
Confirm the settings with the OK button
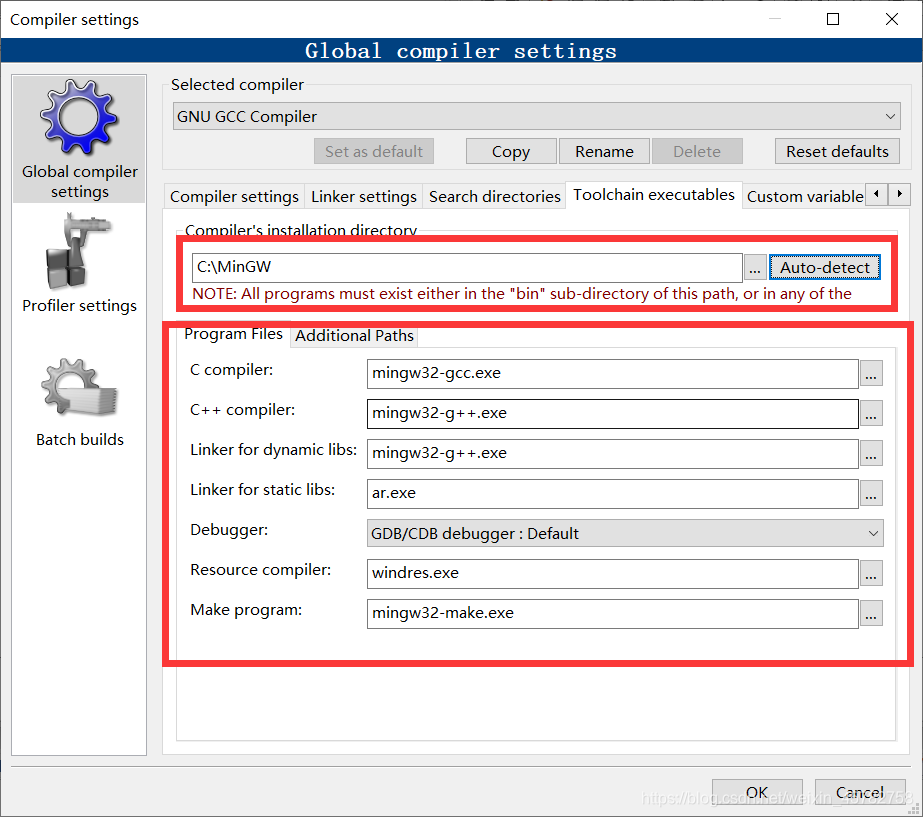(x=757, y=792)
